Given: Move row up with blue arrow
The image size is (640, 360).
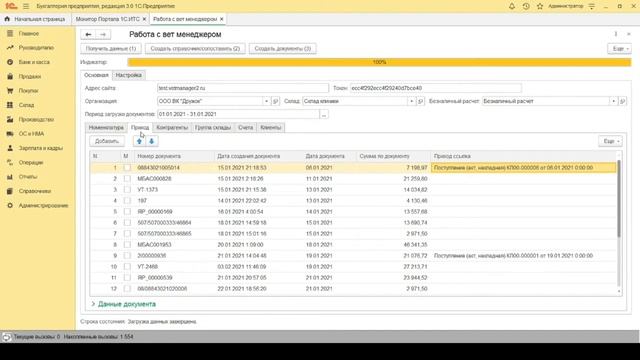Looking at the screenshot, I should point(139,141).
